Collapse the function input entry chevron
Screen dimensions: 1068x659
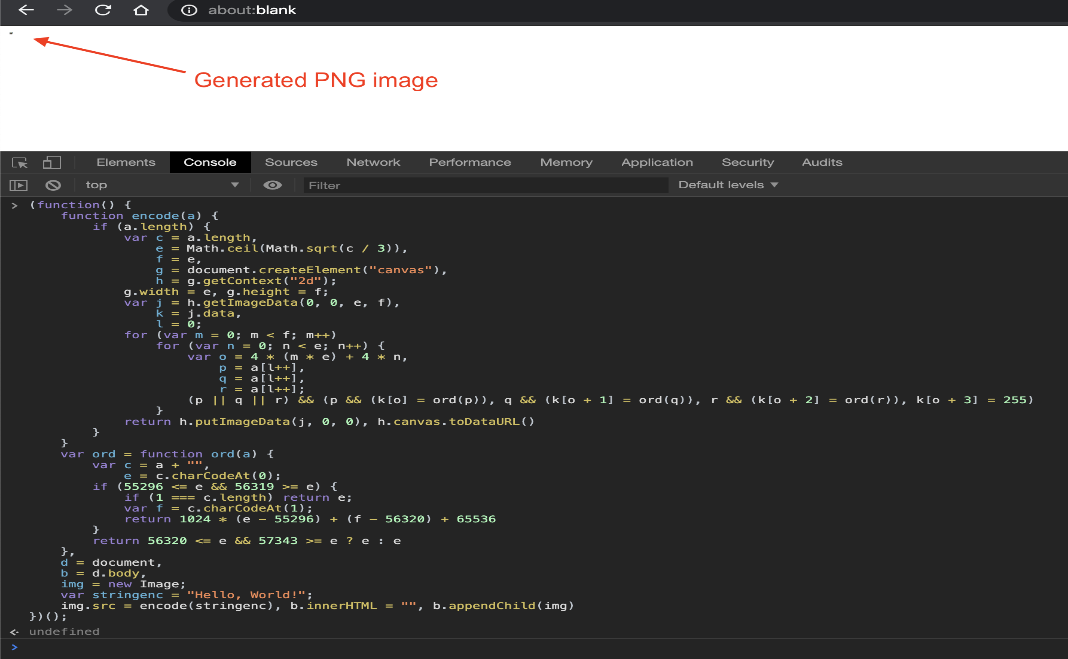pyautogui.click(x=14, y=205)
